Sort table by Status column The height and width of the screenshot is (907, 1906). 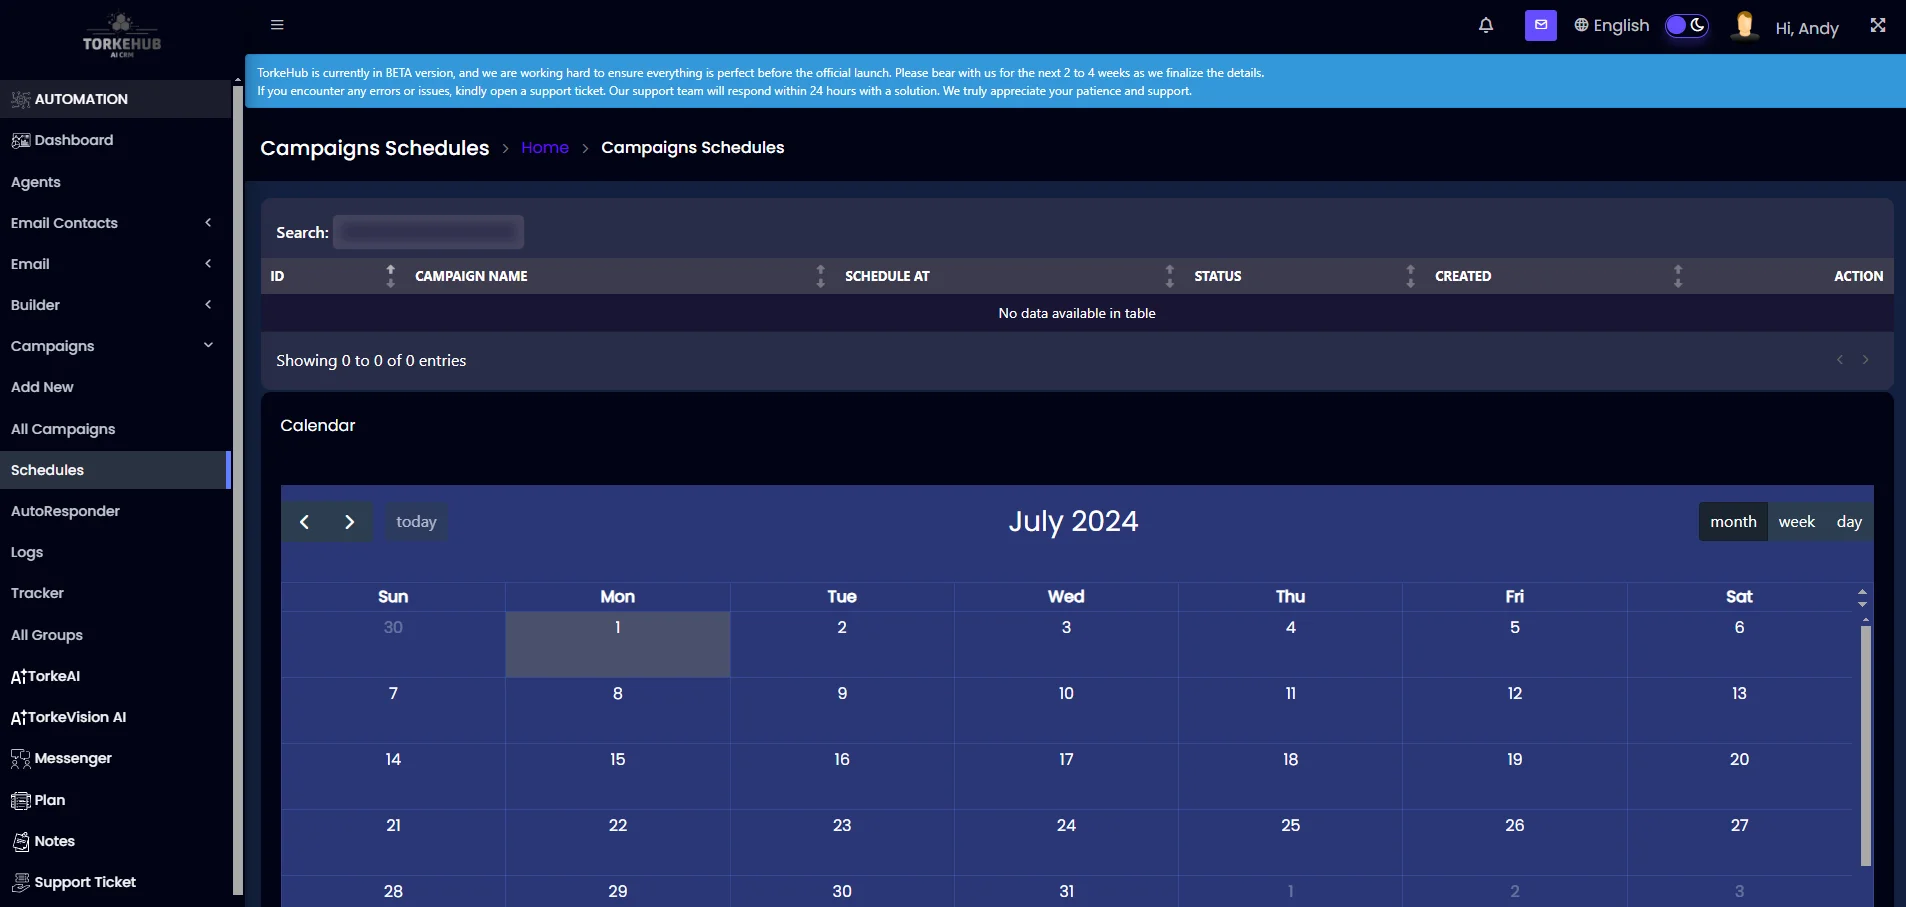tap(1410, 276)
